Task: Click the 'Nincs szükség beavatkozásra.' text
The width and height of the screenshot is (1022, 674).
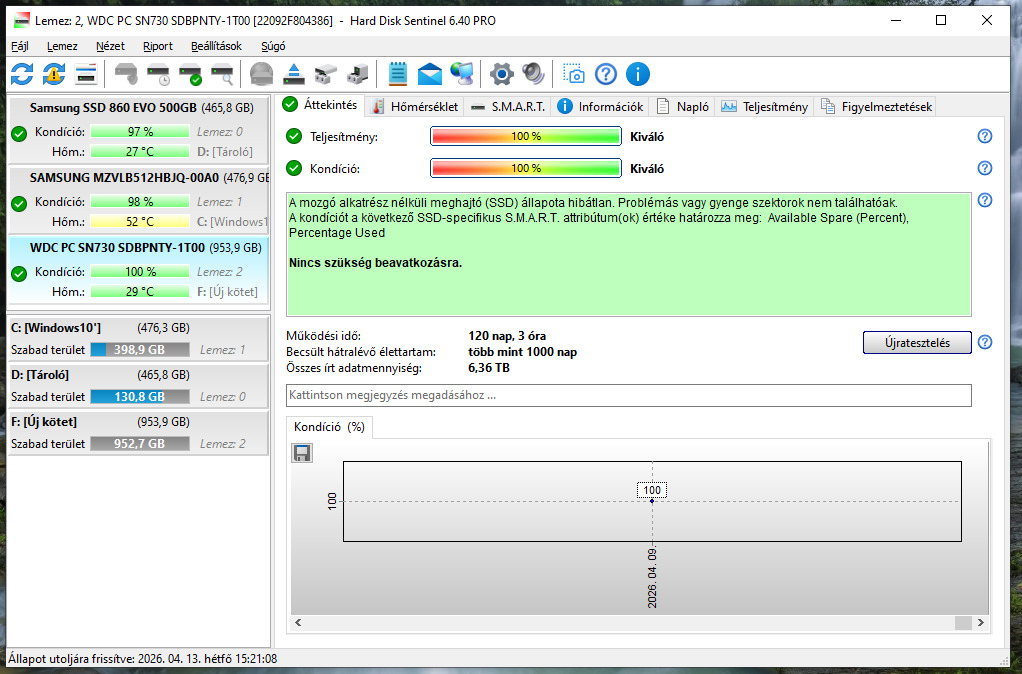Action: (375, 263)
